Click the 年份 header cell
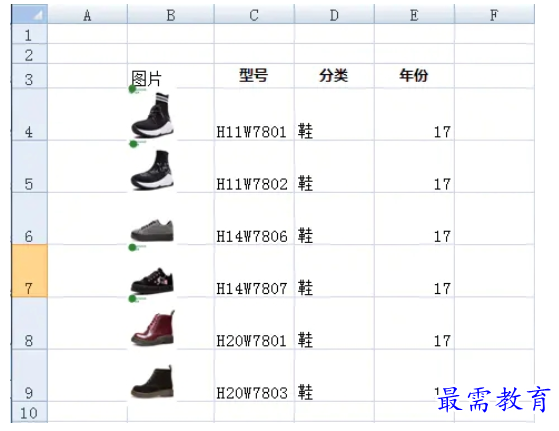This screenshot has height=431, width=559. (x=415, y=76)
